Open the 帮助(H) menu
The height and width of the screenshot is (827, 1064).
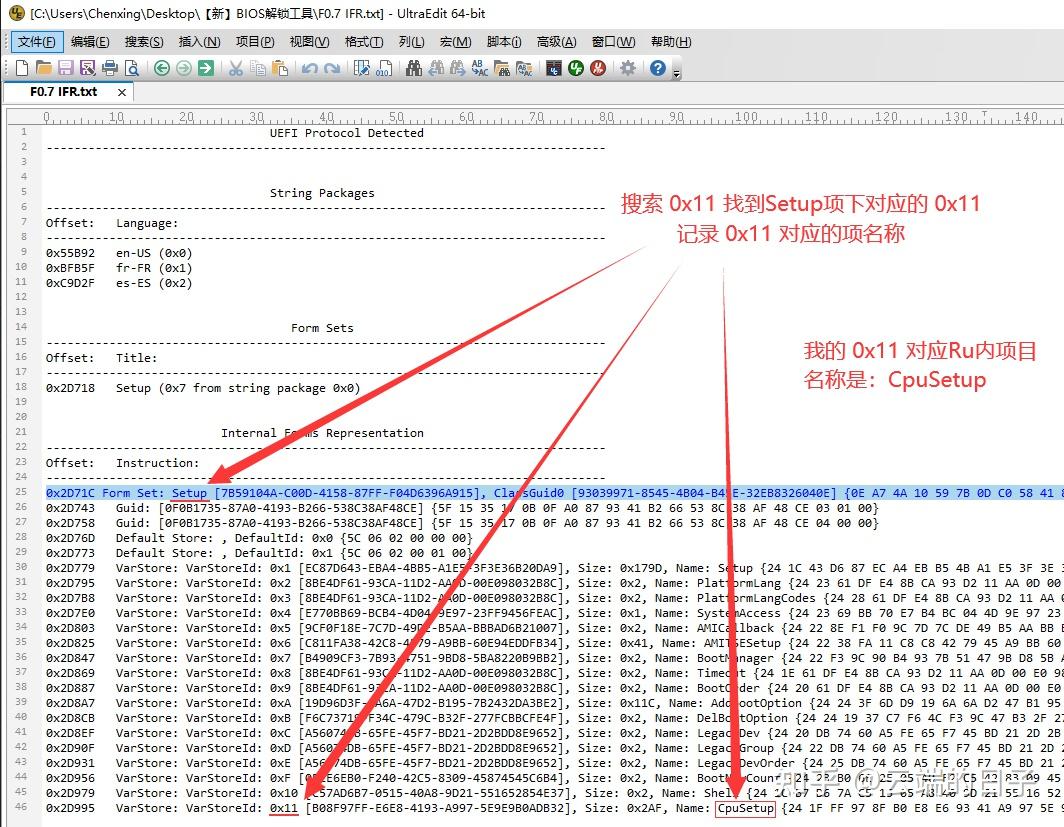[x=671, y=42]
